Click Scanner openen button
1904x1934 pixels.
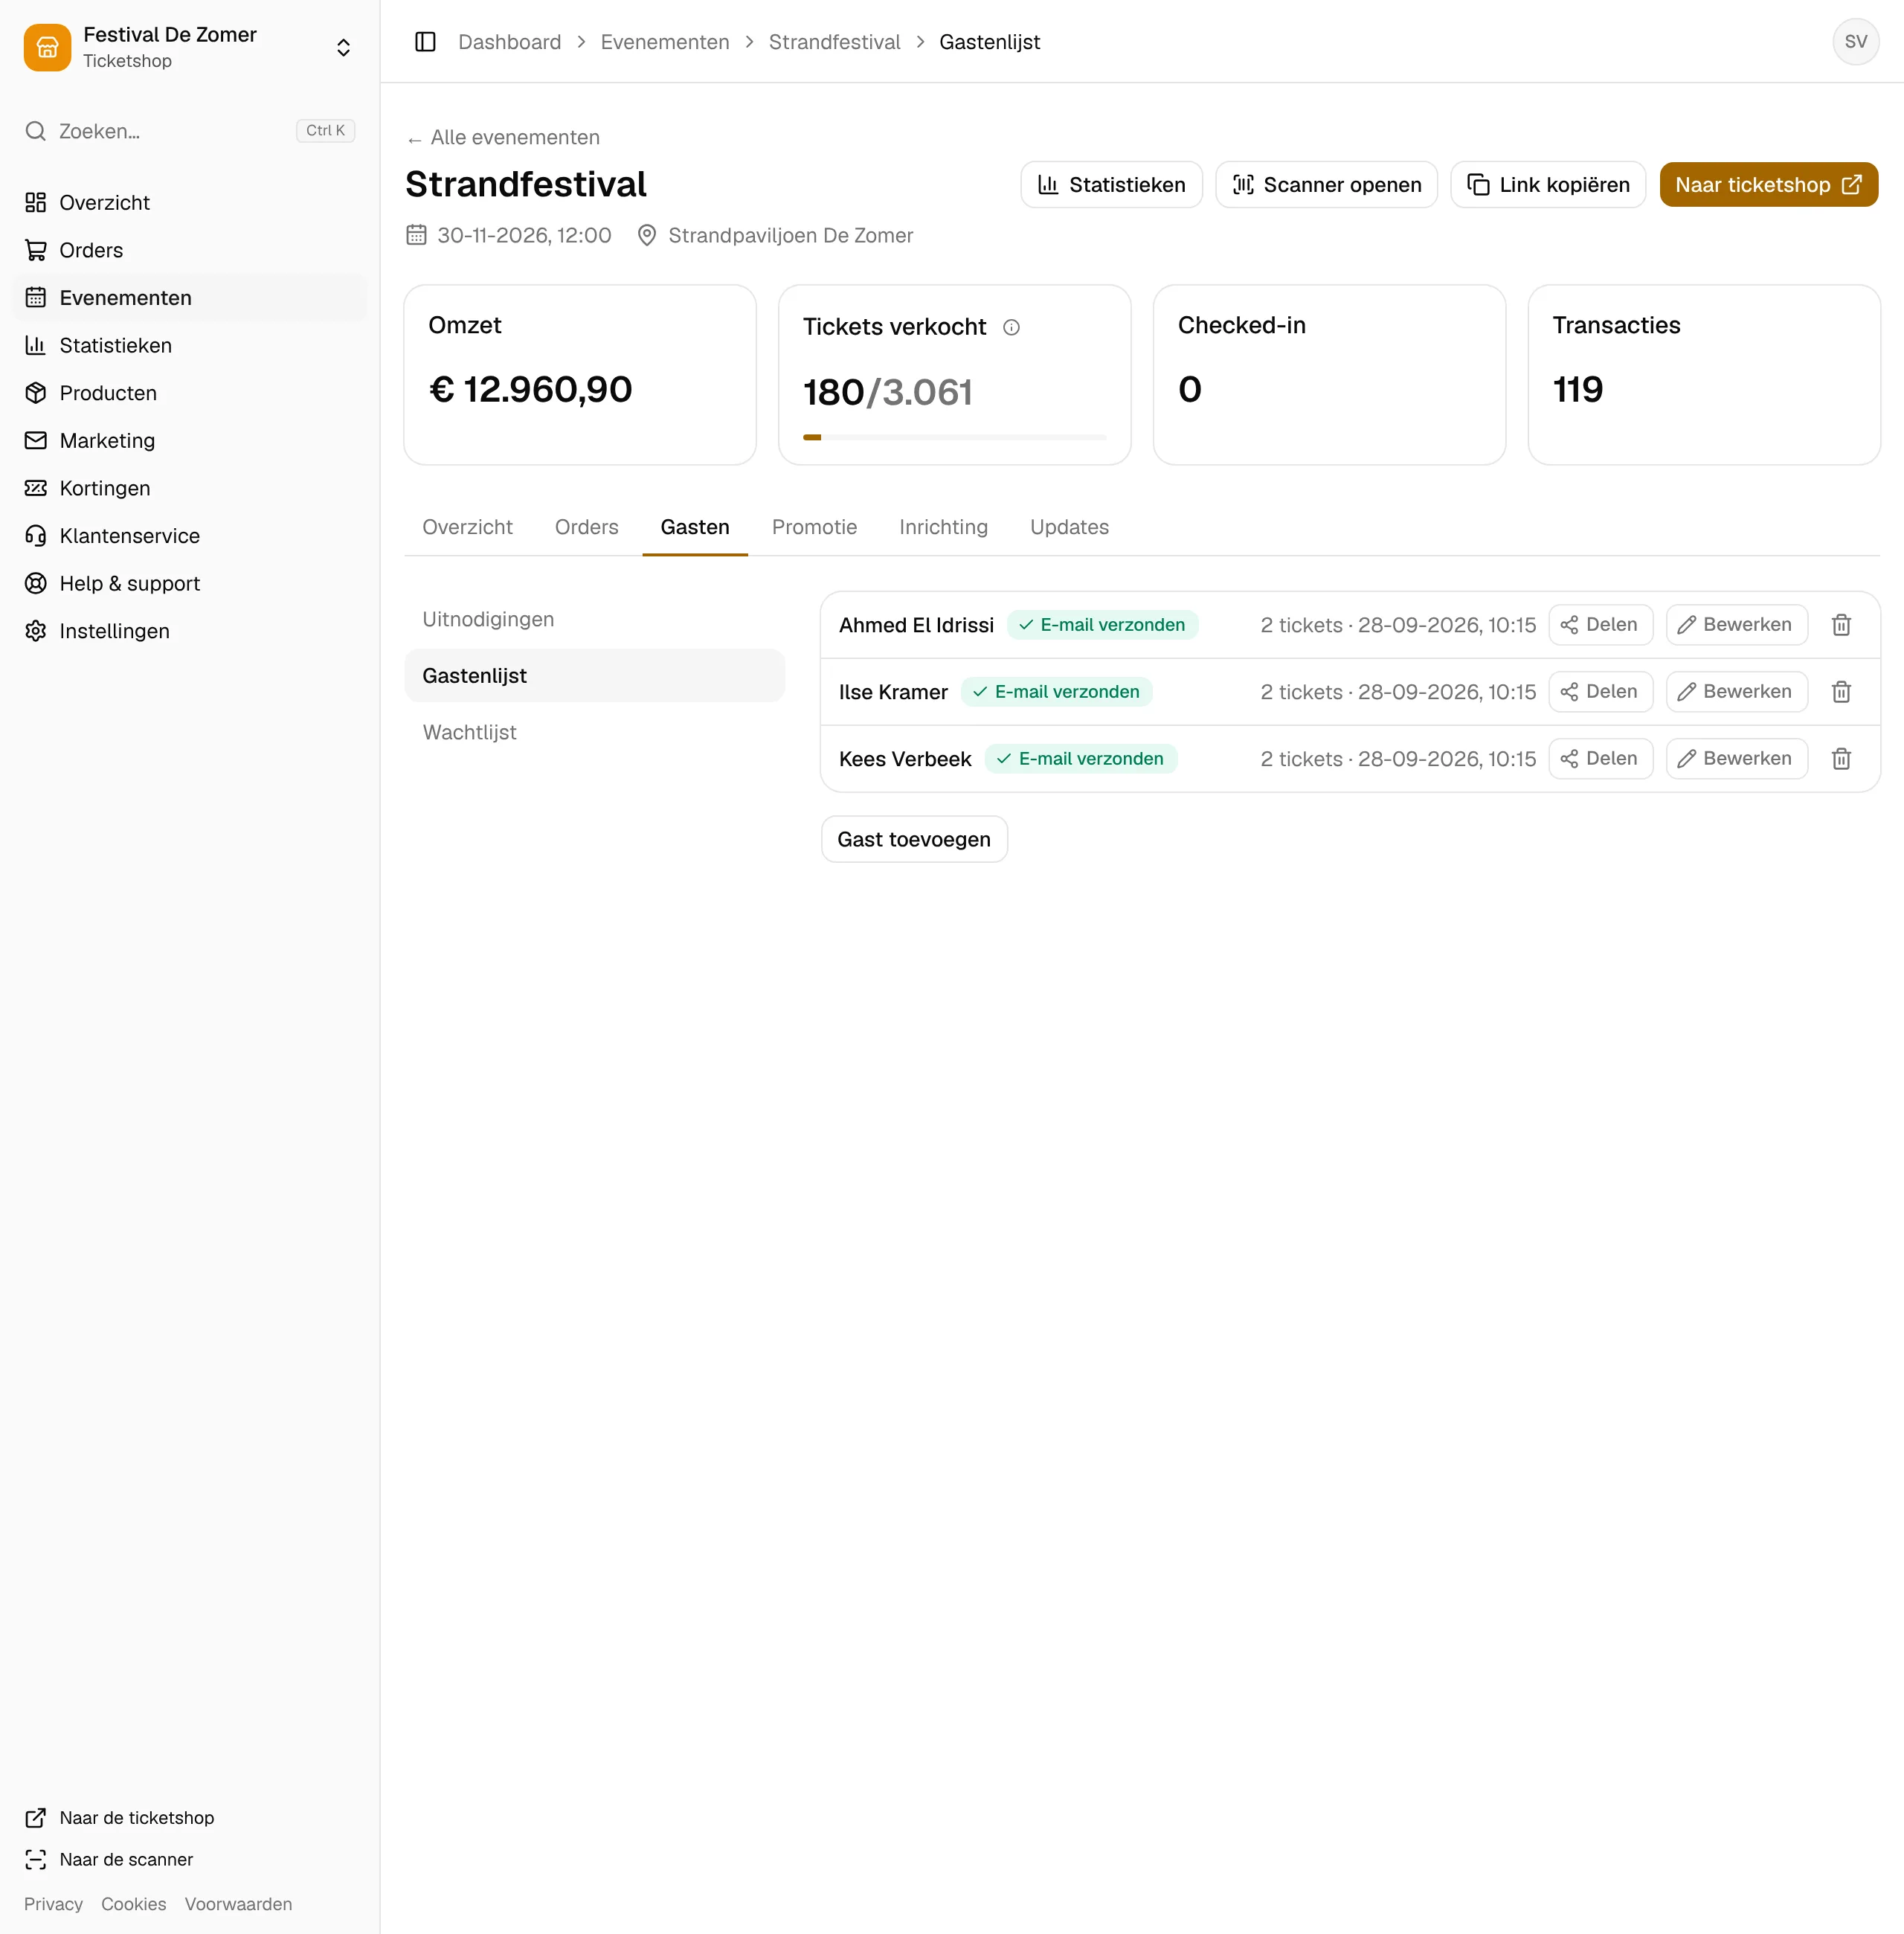coord(1326,185)
